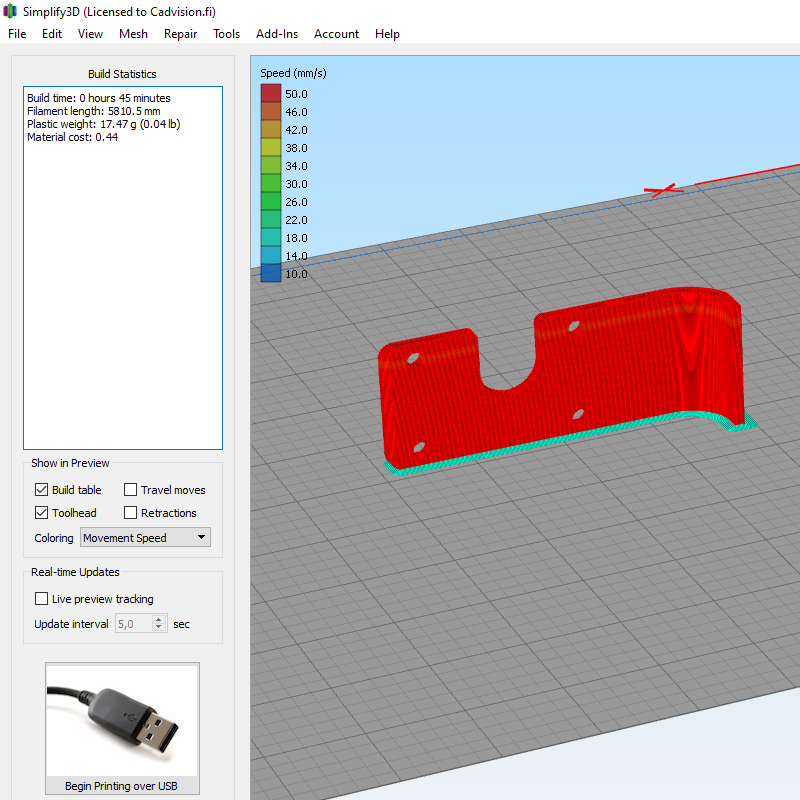Click the red toolhead origin marker
Viewport: 800px width, 800px height.
[x=660, y=189]
